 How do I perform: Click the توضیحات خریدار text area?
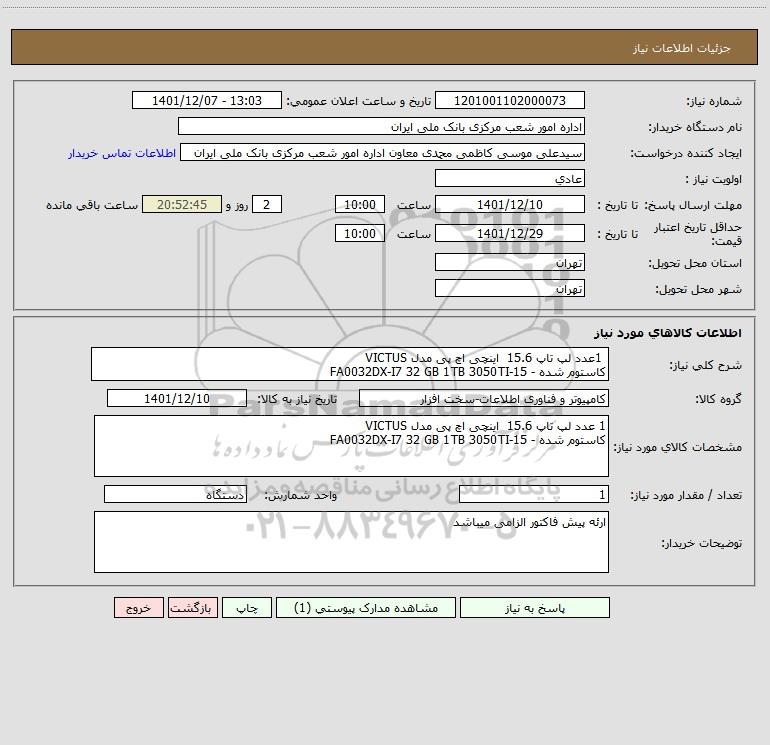351,542
